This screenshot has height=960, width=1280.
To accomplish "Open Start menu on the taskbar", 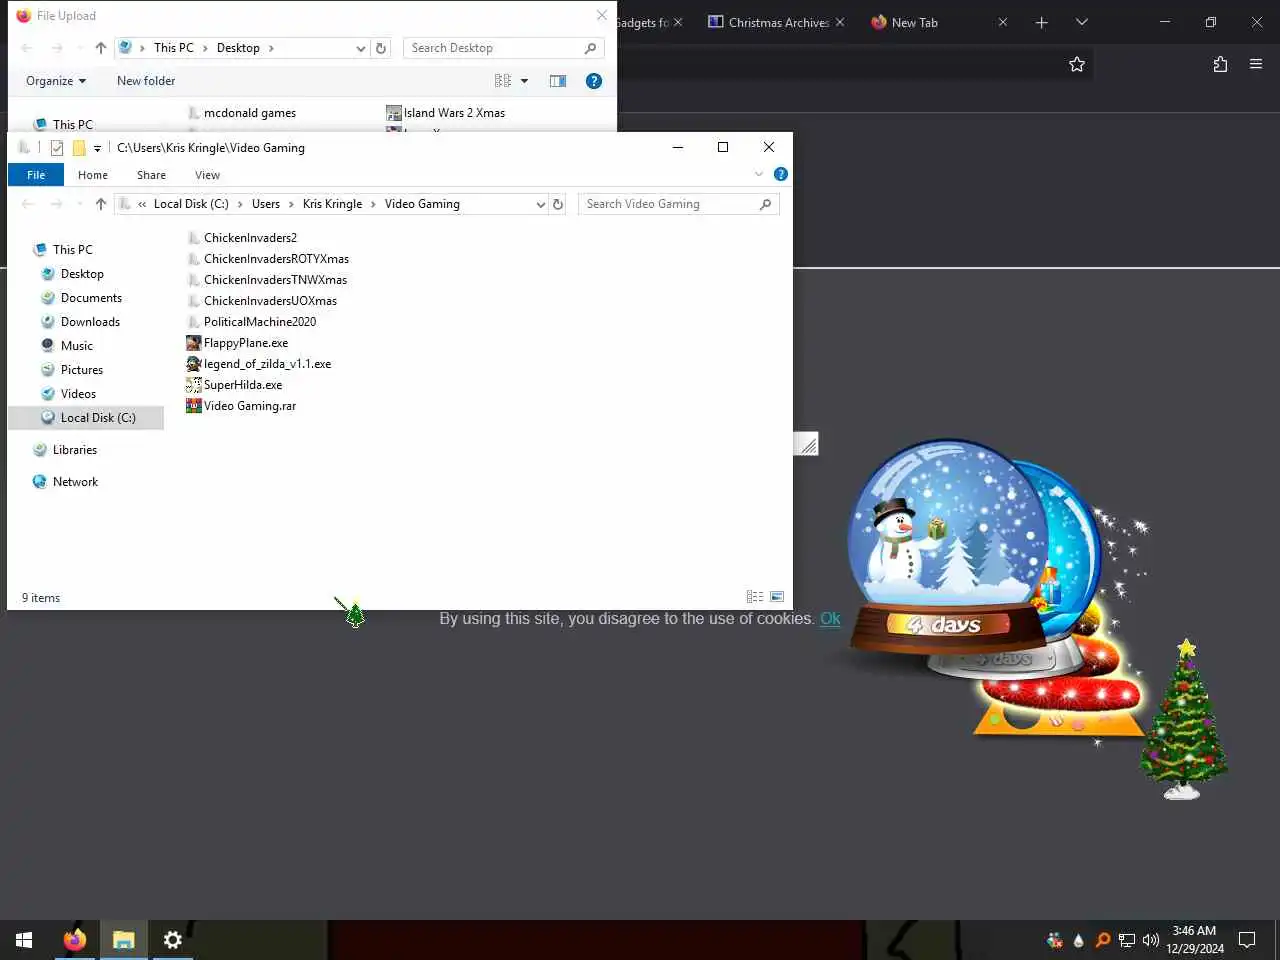I will coord(24,940).
